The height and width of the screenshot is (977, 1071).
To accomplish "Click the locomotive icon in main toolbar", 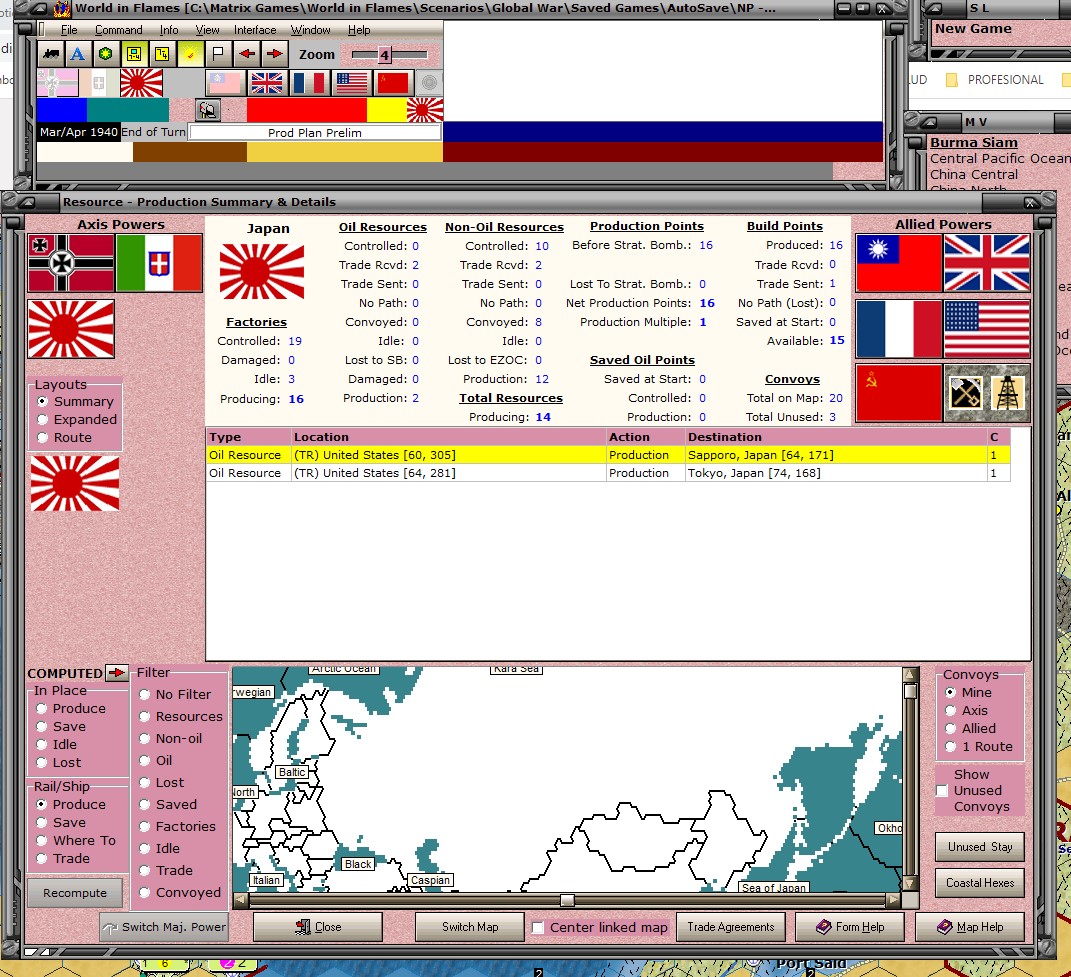I will (x=51, y=54).
